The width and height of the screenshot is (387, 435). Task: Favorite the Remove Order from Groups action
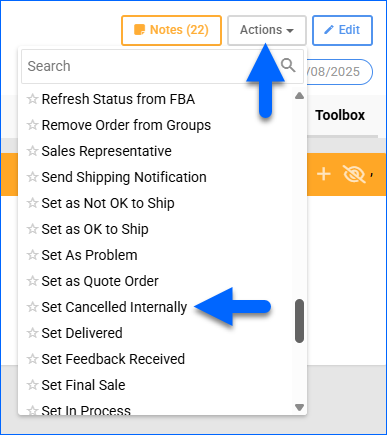32,125
